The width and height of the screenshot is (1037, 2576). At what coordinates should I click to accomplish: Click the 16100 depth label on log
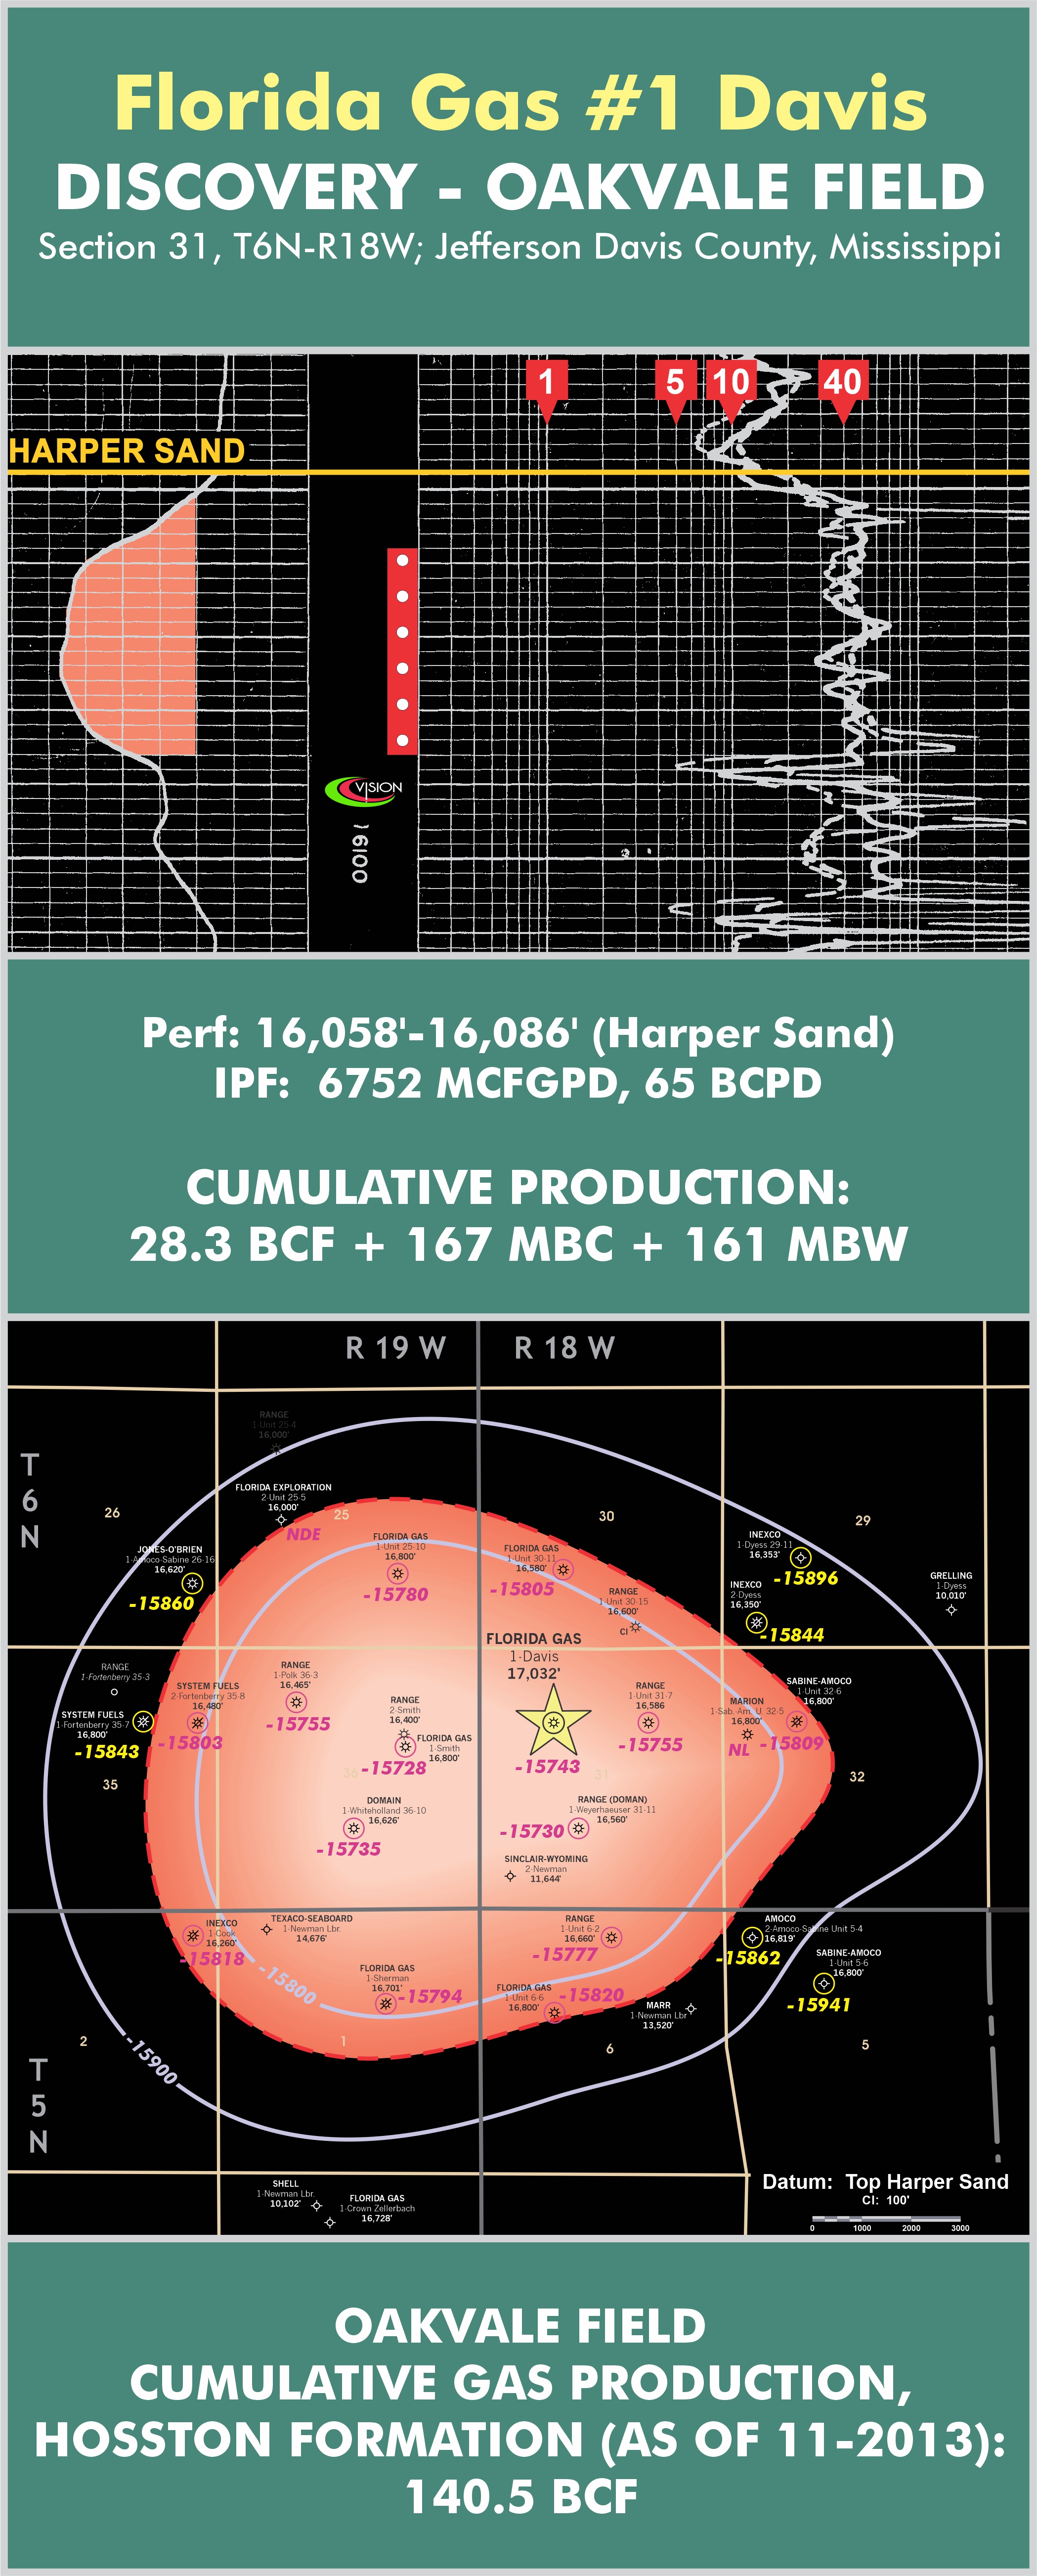coord(360,853)
